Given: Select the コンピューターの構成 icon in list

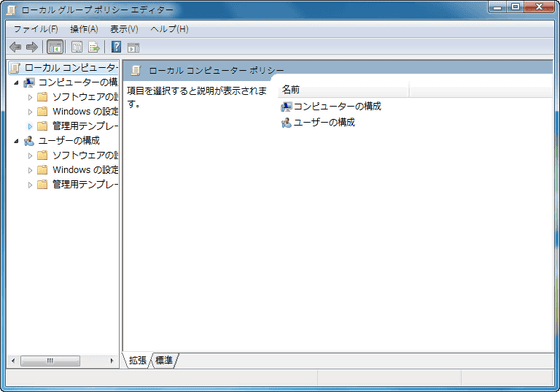Looking at the screenshot, I should click(286, 106).
